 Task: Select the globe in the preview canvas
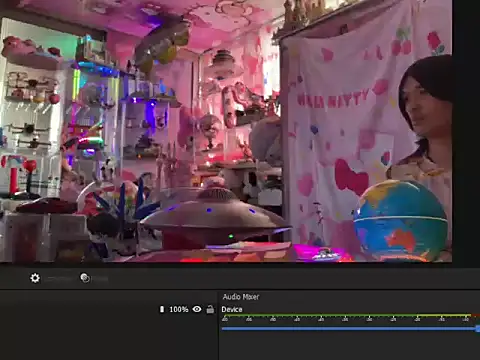(x=400, y=220)
